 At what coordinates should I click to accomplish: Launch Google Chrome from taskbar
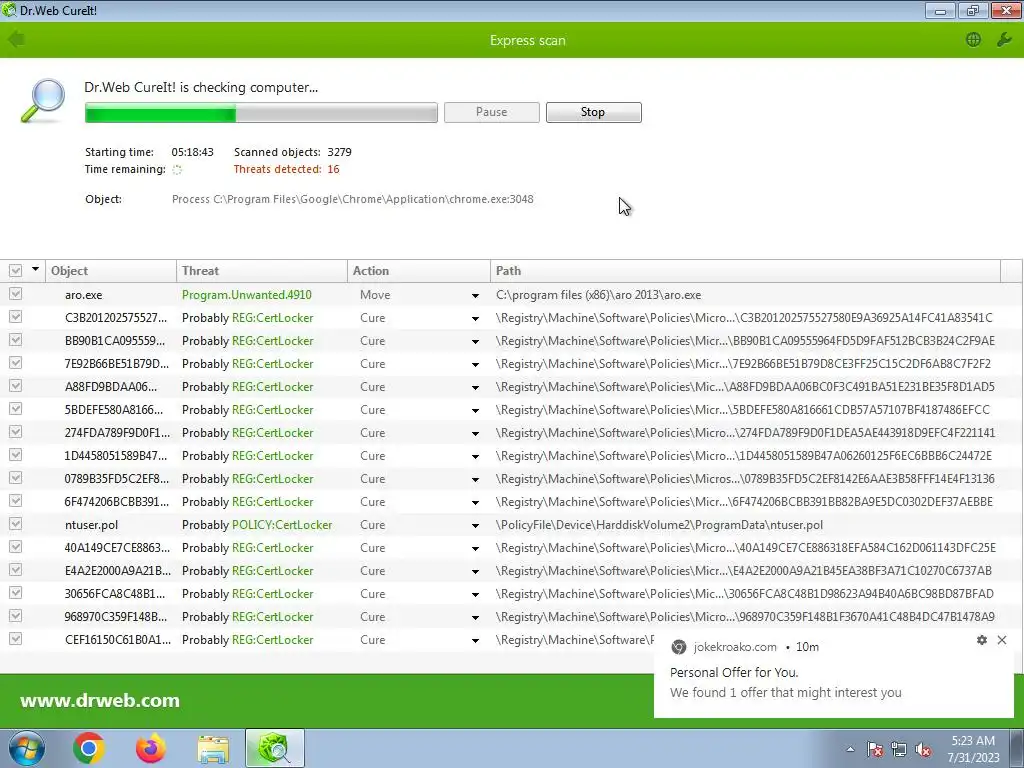pos(89,748)
